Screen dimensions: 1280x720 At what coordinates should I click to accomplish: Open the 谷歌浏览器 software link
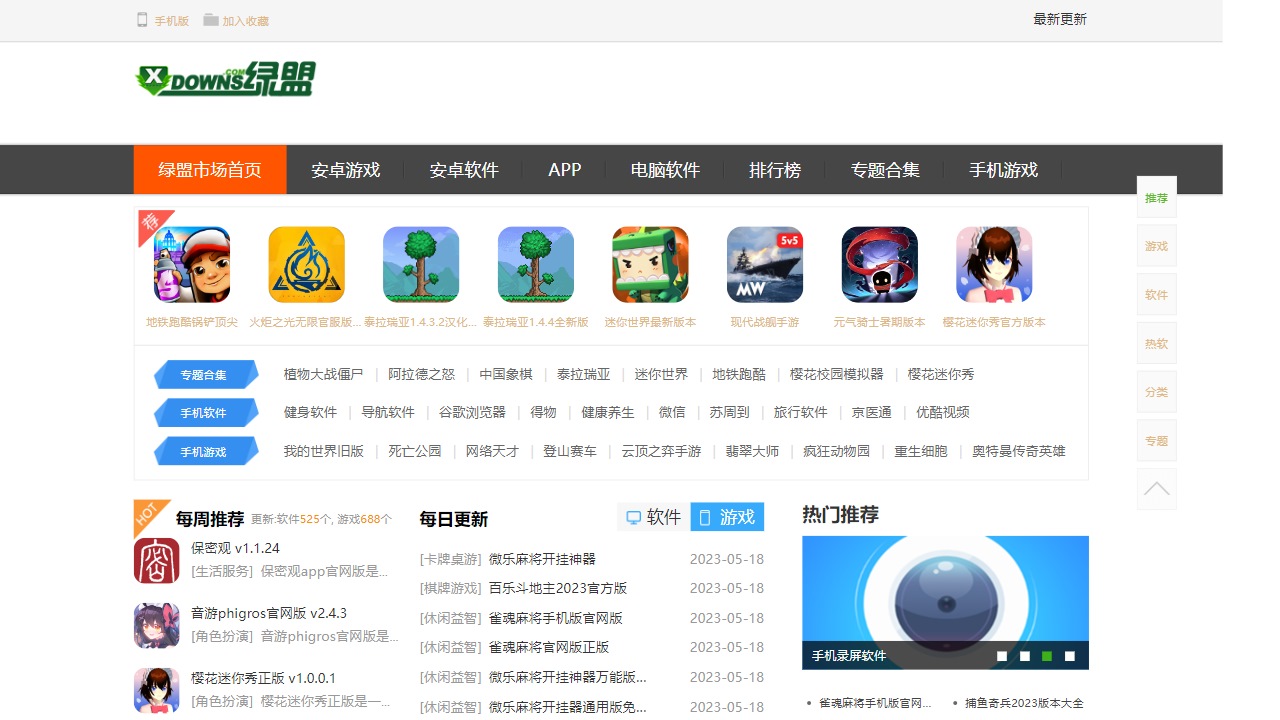click(x=473, y=412)
